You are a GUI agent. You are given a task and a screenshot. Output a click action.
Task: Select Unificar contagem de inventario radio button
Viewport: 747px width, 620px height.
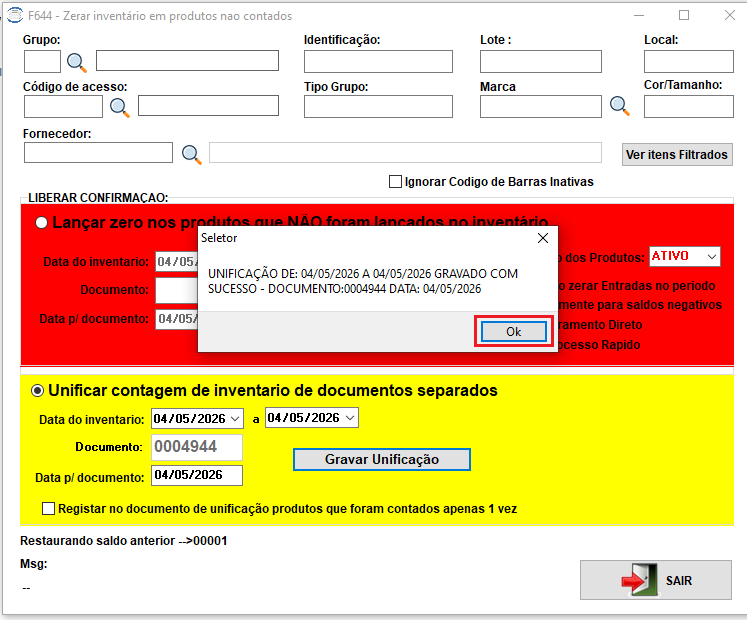point(37,391)
